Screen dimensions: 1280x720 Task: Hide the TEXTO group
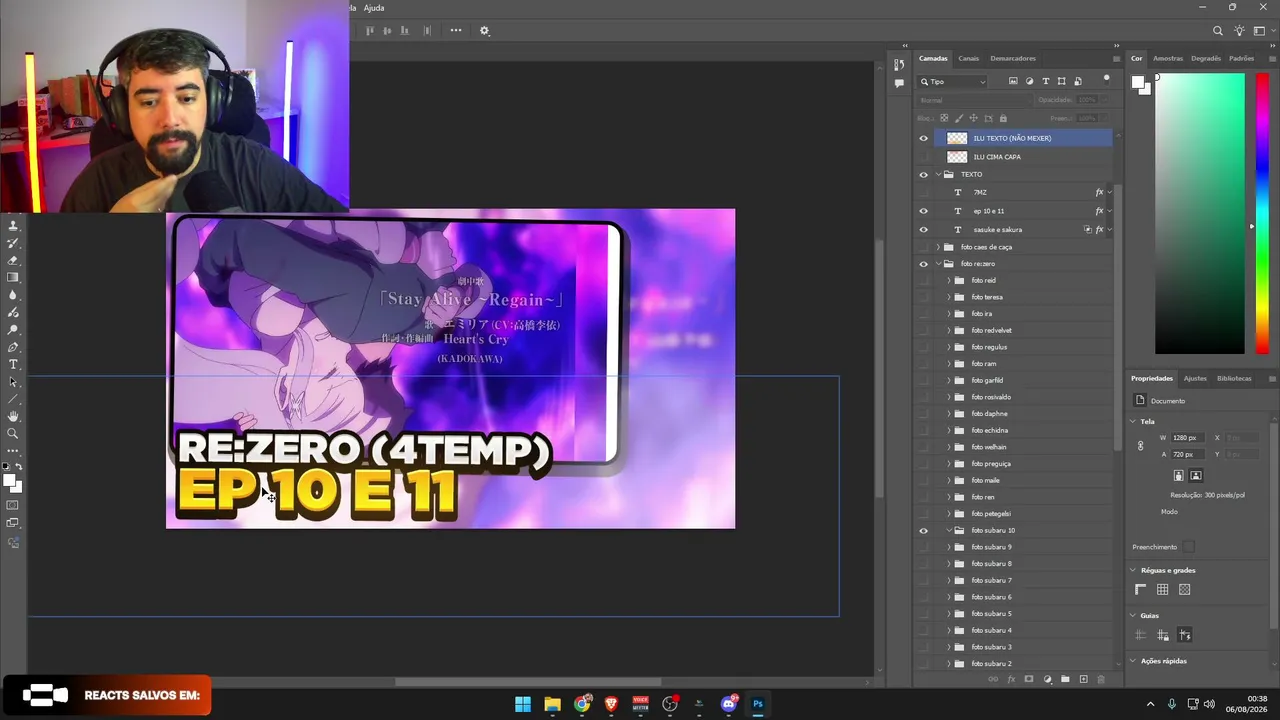click(923, 174)
